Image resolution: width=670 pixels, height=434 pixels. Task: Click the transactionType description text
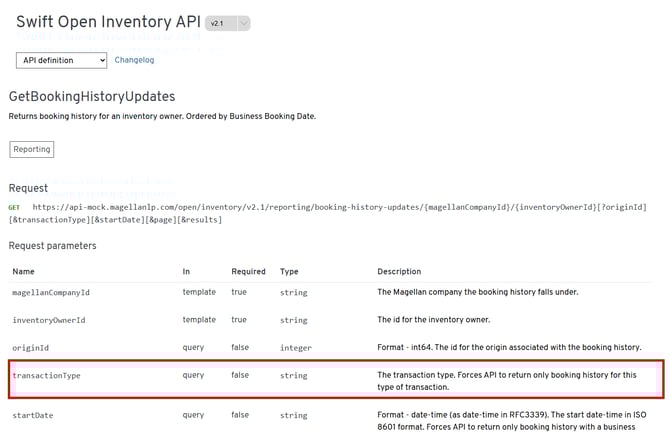click(x=508, y=381)
